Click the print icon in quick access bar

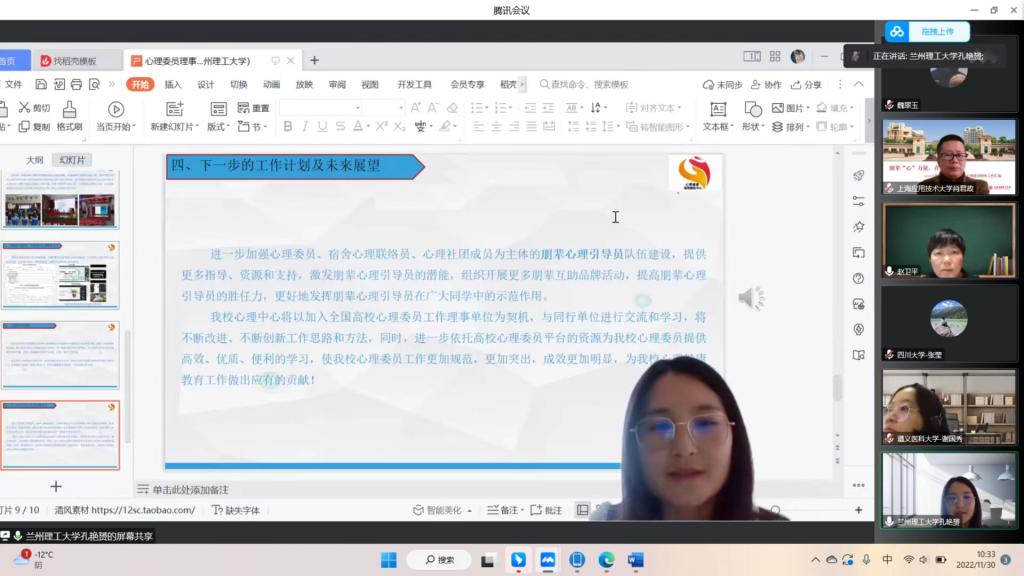(76, 84)
